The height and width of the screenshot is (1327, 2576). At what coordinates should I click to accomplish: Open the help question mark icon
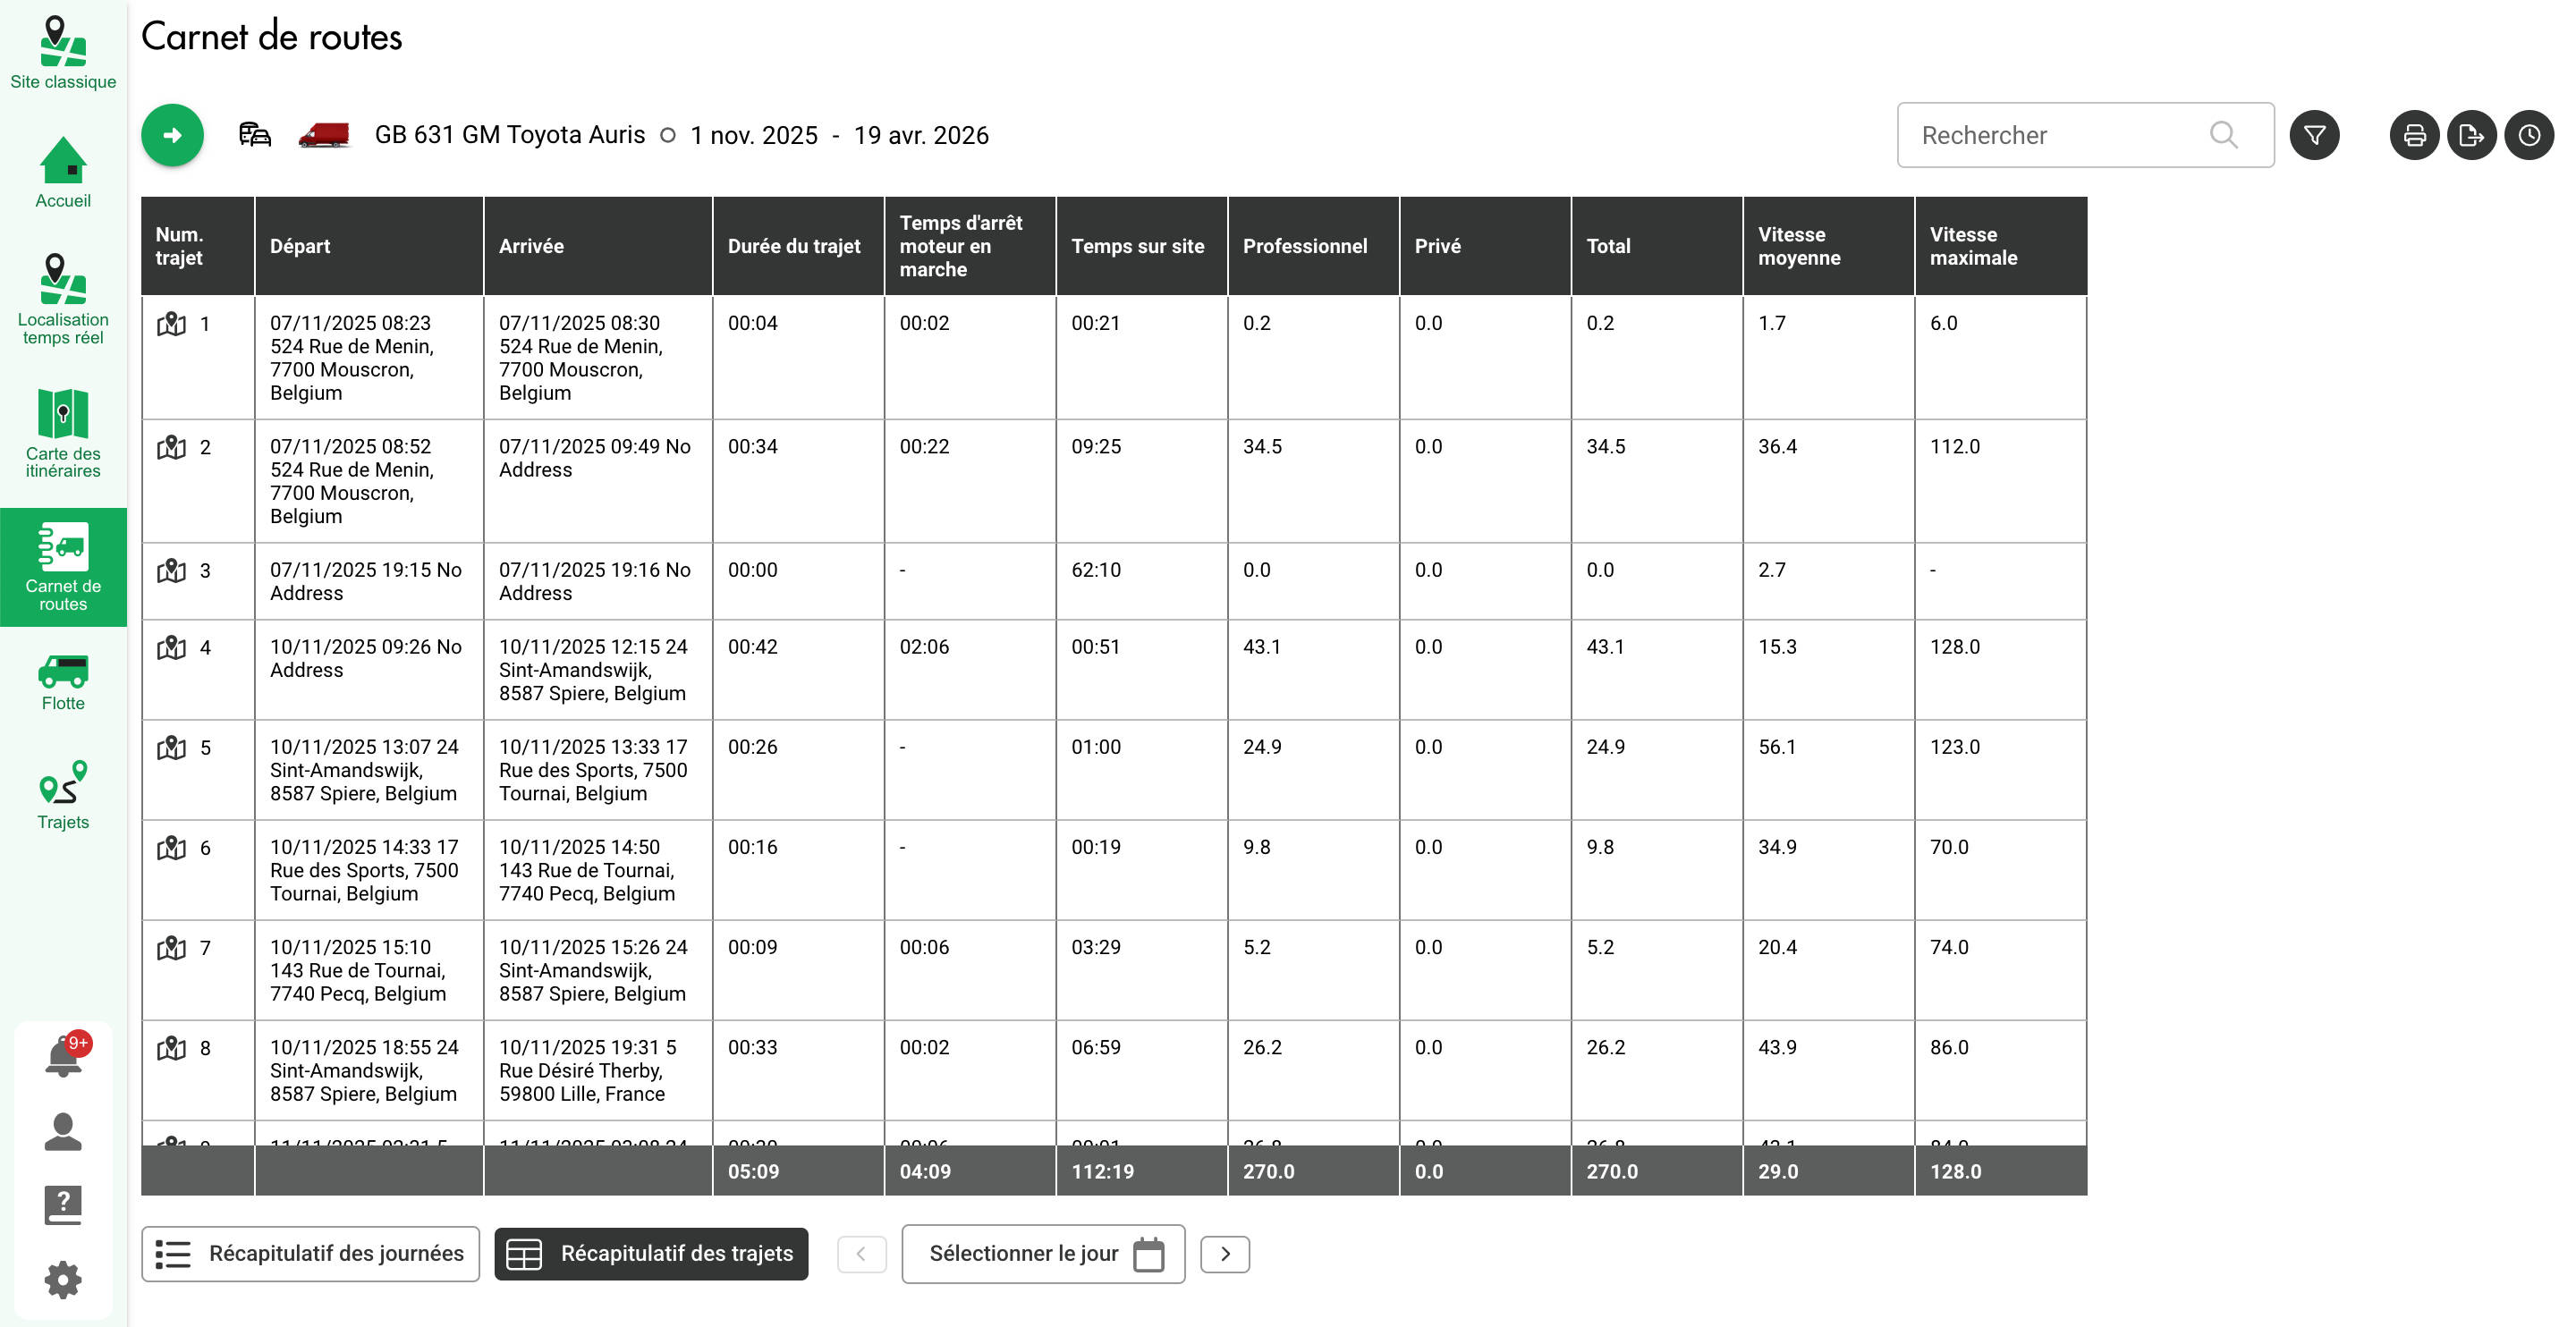tap(63, 1205)
